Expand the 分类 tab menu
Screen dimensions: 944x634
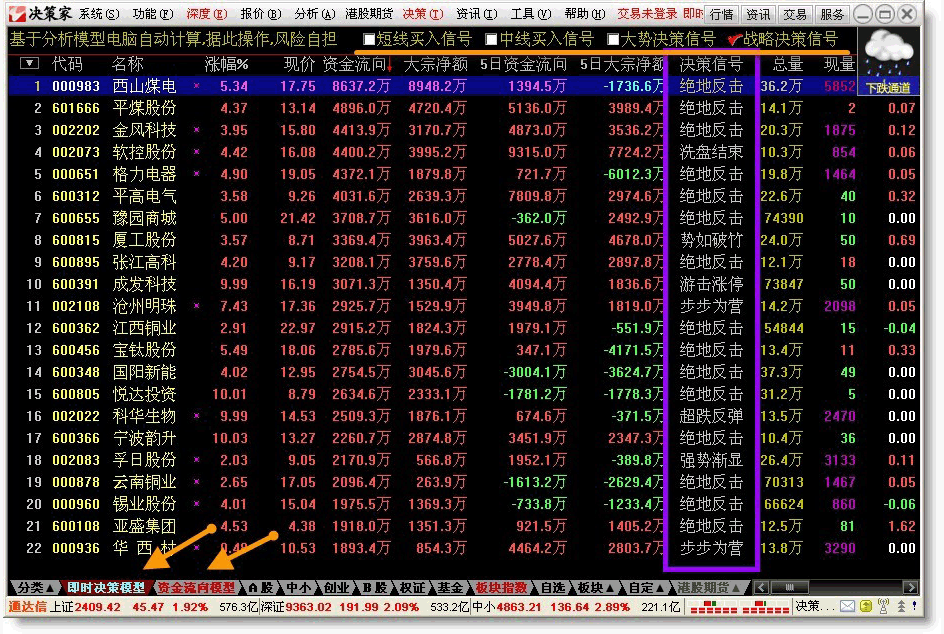click(36, 588)
